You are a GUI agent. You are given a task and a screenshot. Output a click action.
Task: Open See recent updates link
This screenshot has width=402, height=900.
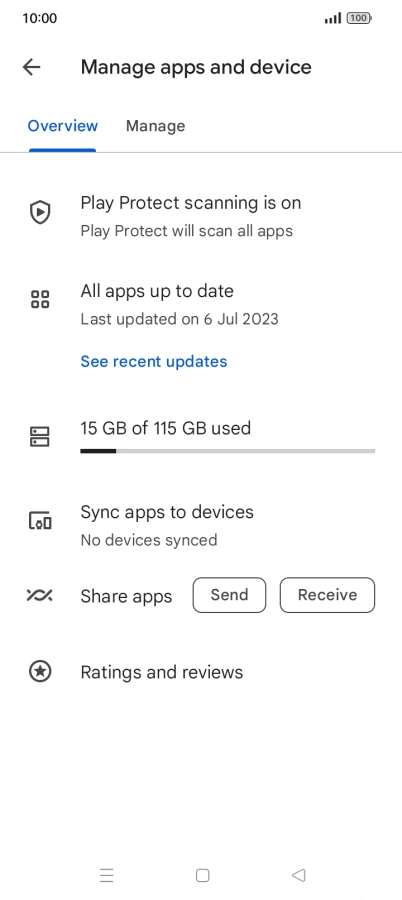click(154, 362)
